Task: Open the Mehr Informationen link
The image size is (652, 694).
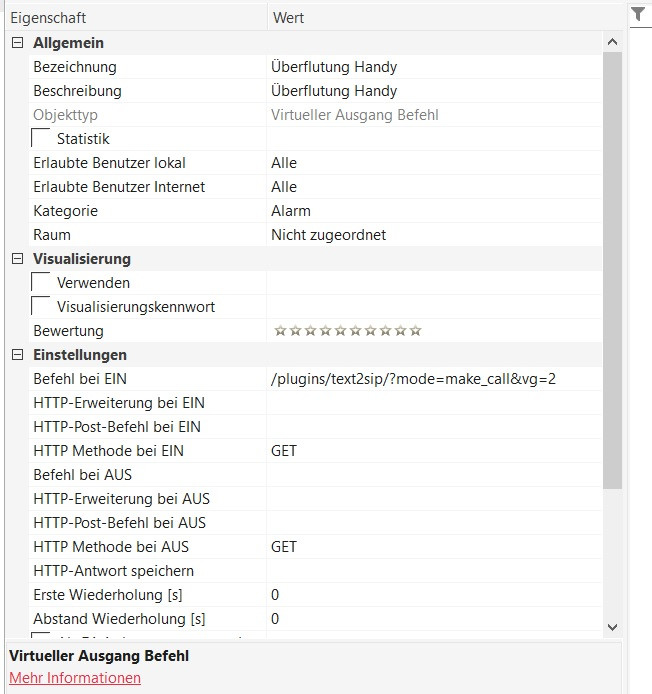Action: coord(75,678)
